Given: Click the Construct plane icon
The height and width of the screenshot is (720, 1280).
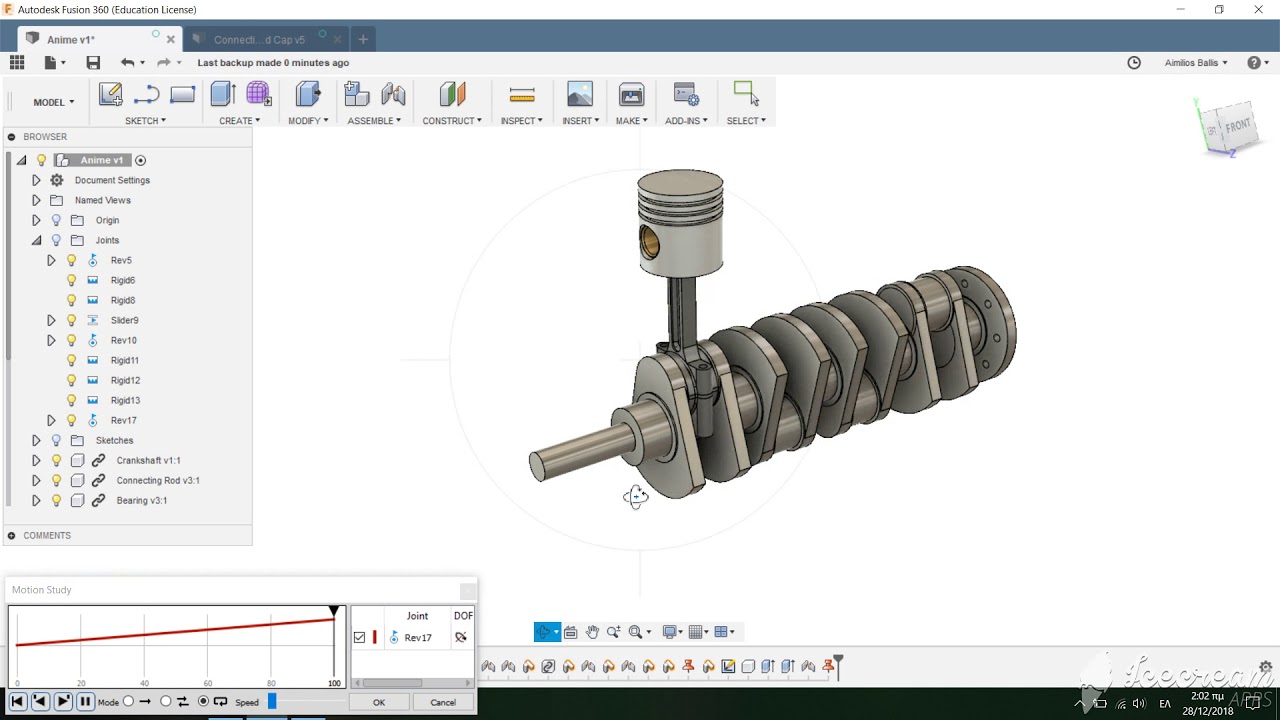Looking at the screenshot, I should coord(452,94).
